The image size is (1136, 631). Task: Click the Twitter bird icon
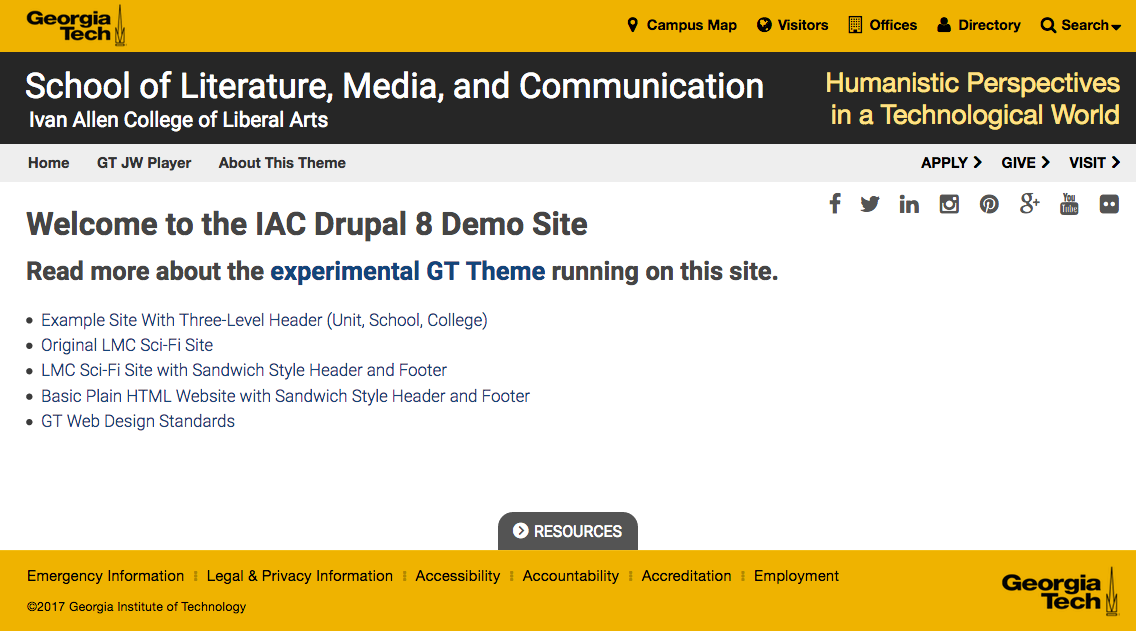870,204
